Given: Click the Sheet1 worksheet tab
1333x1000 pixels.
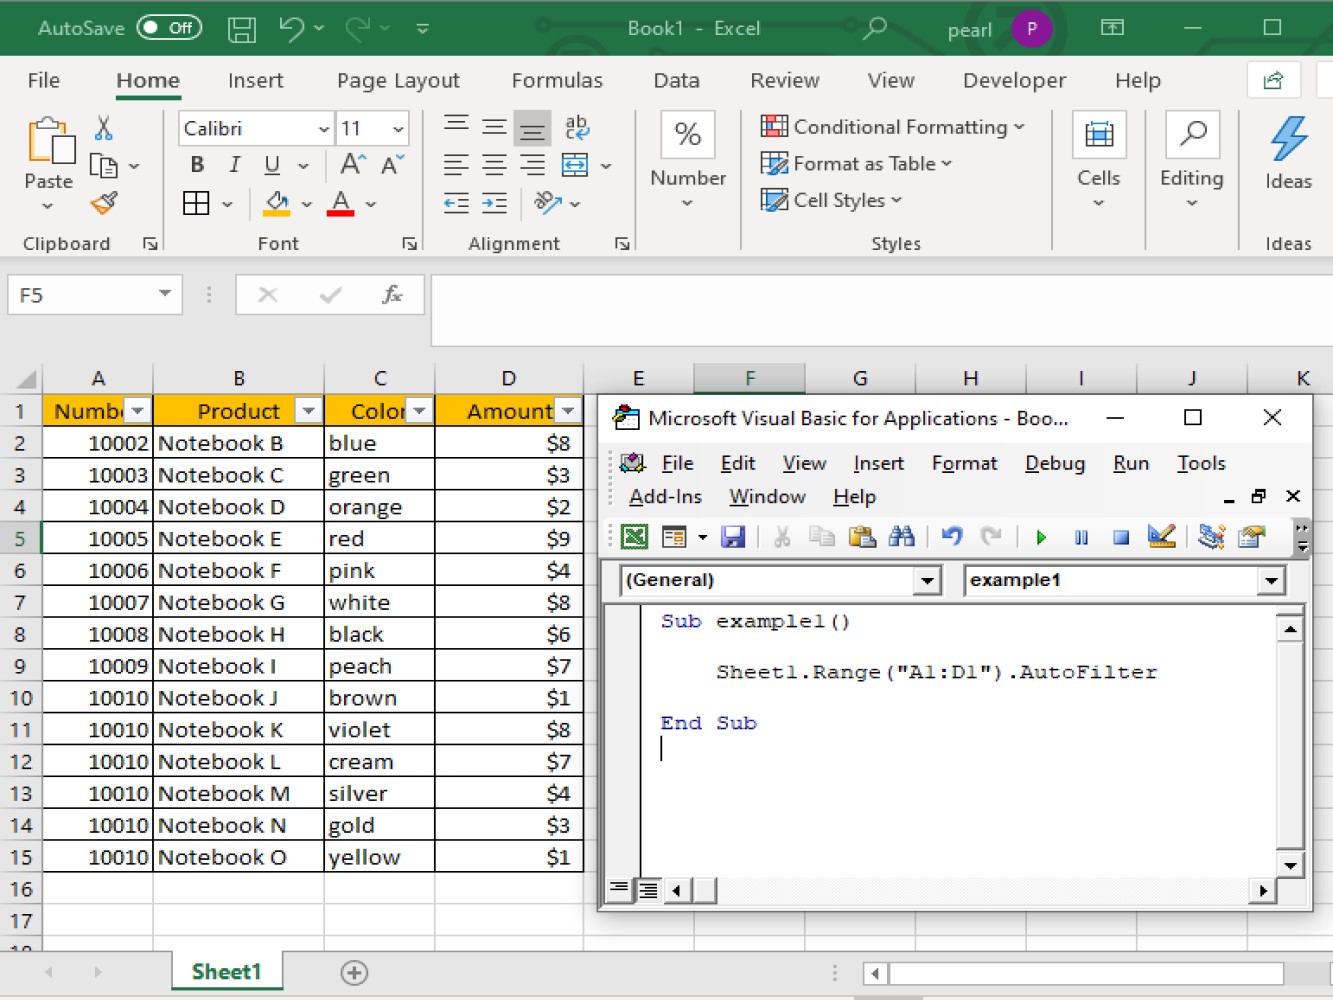Looking at the screenshot, I should point(226,970).
